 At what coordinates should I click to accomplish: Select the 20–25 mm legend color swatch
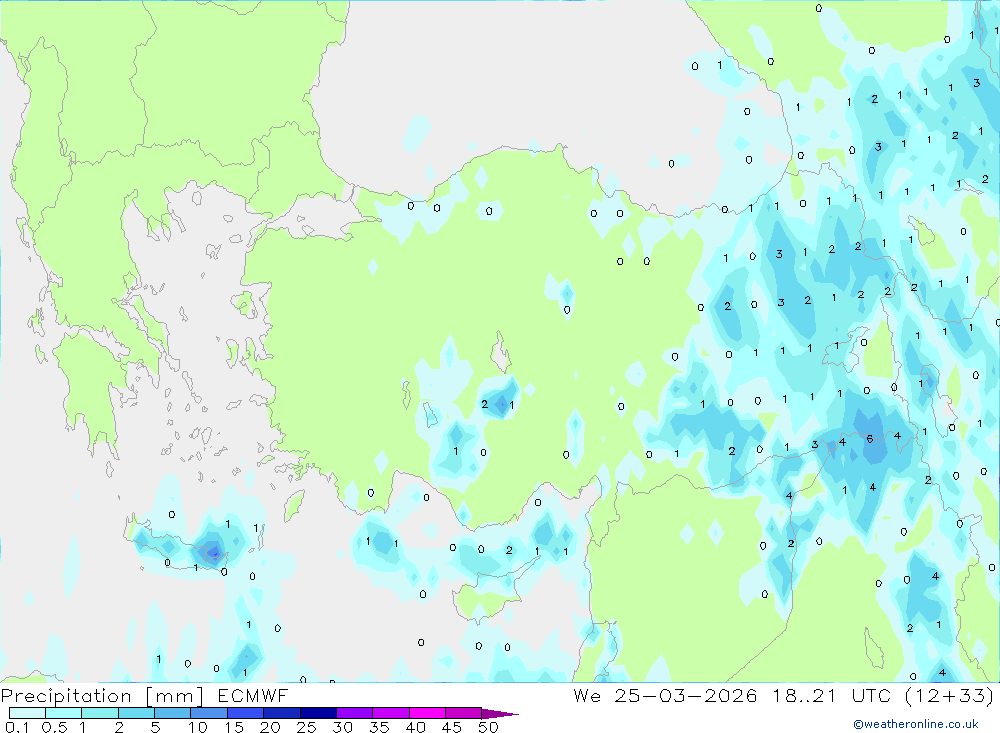pyautogui.click(x=282, y=713)
